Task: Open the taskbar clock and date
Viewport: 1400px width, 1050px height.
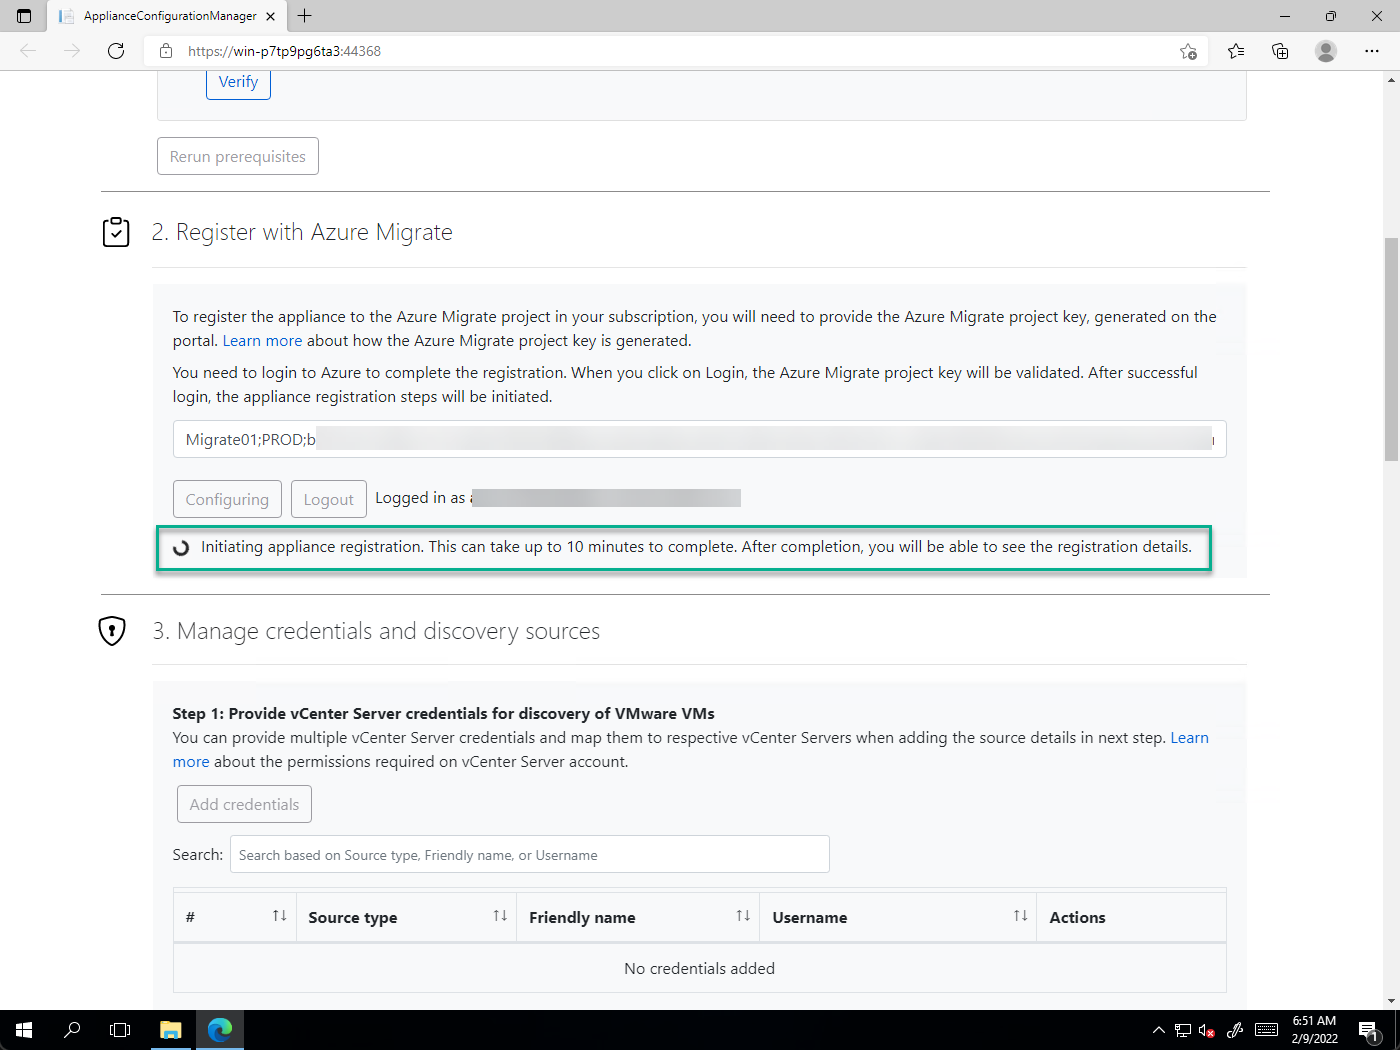Action: click(x=1315, y=1030)
